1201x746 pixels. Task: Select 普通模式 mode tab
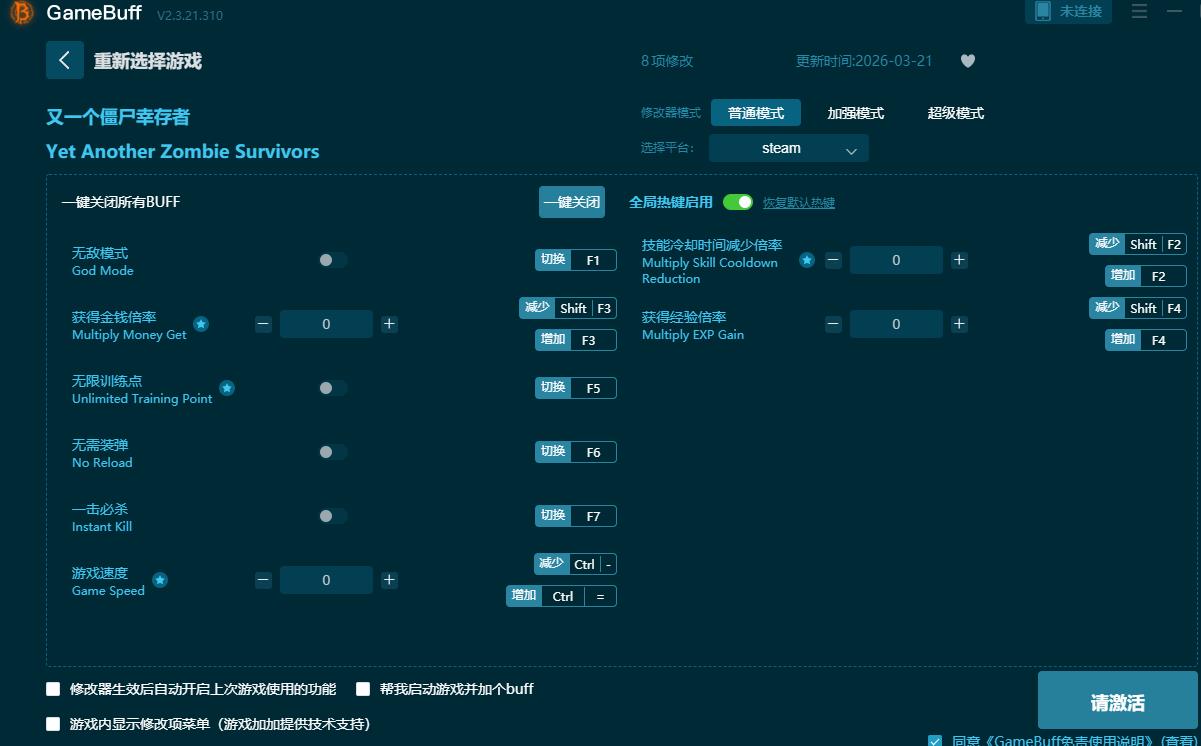pyautogui.click(x=756, y=113)
